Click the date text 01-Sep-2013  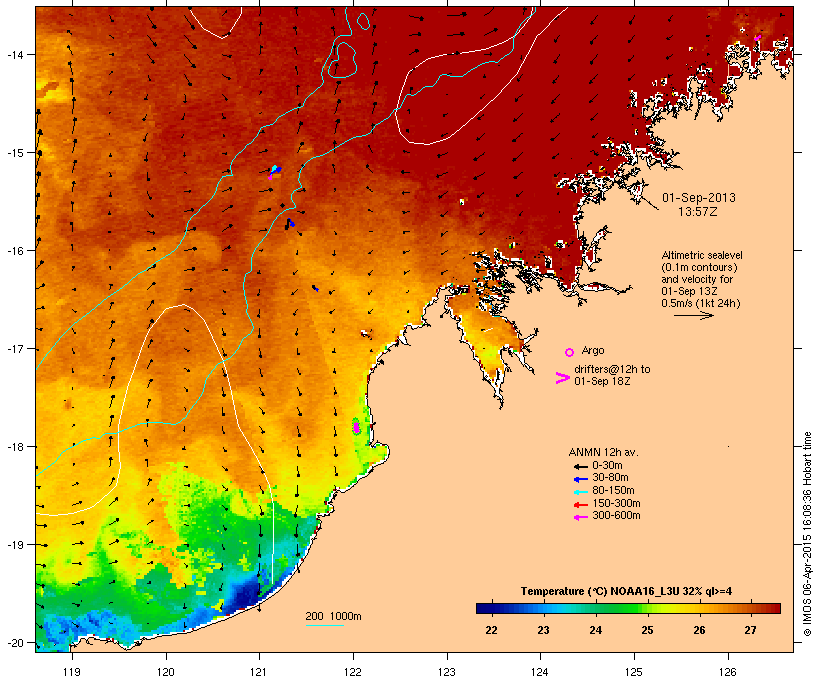point(699,198)
